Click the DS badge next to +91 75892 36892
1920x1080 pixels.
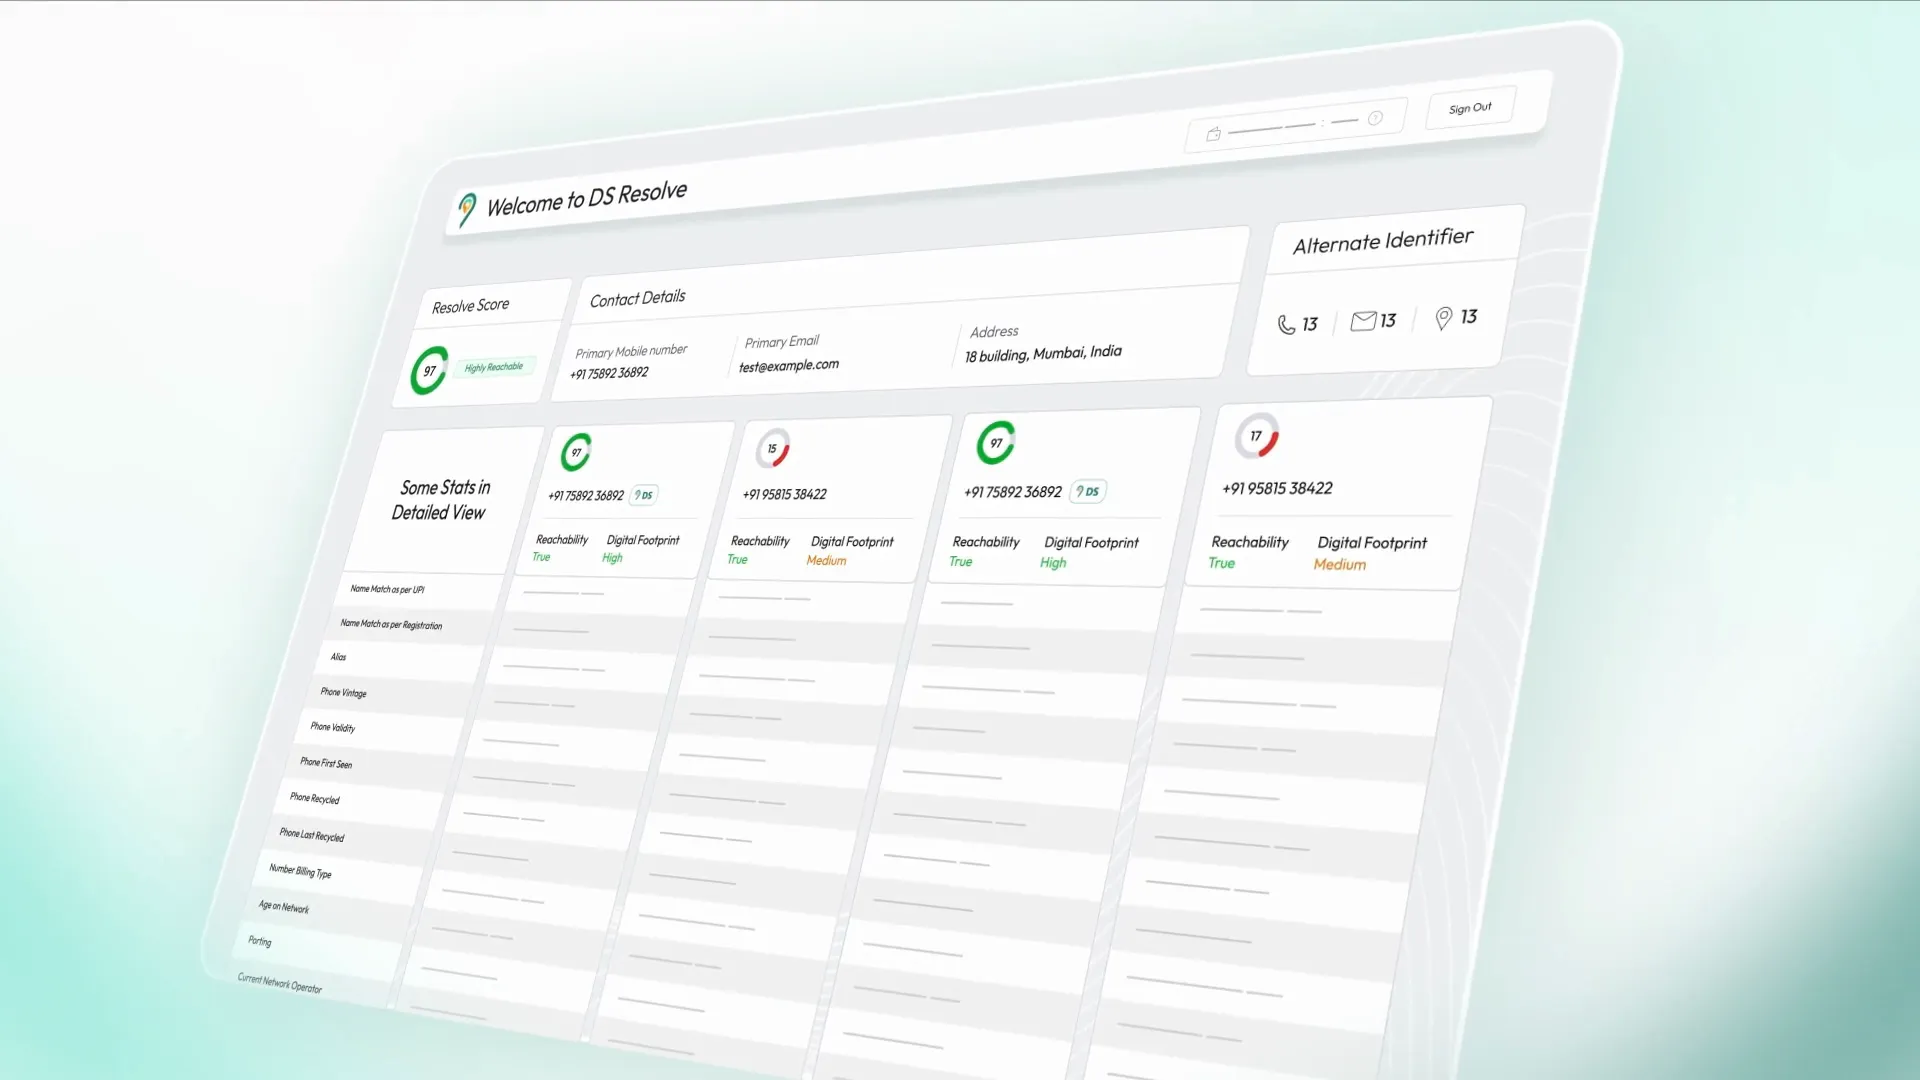pos(643,494)
